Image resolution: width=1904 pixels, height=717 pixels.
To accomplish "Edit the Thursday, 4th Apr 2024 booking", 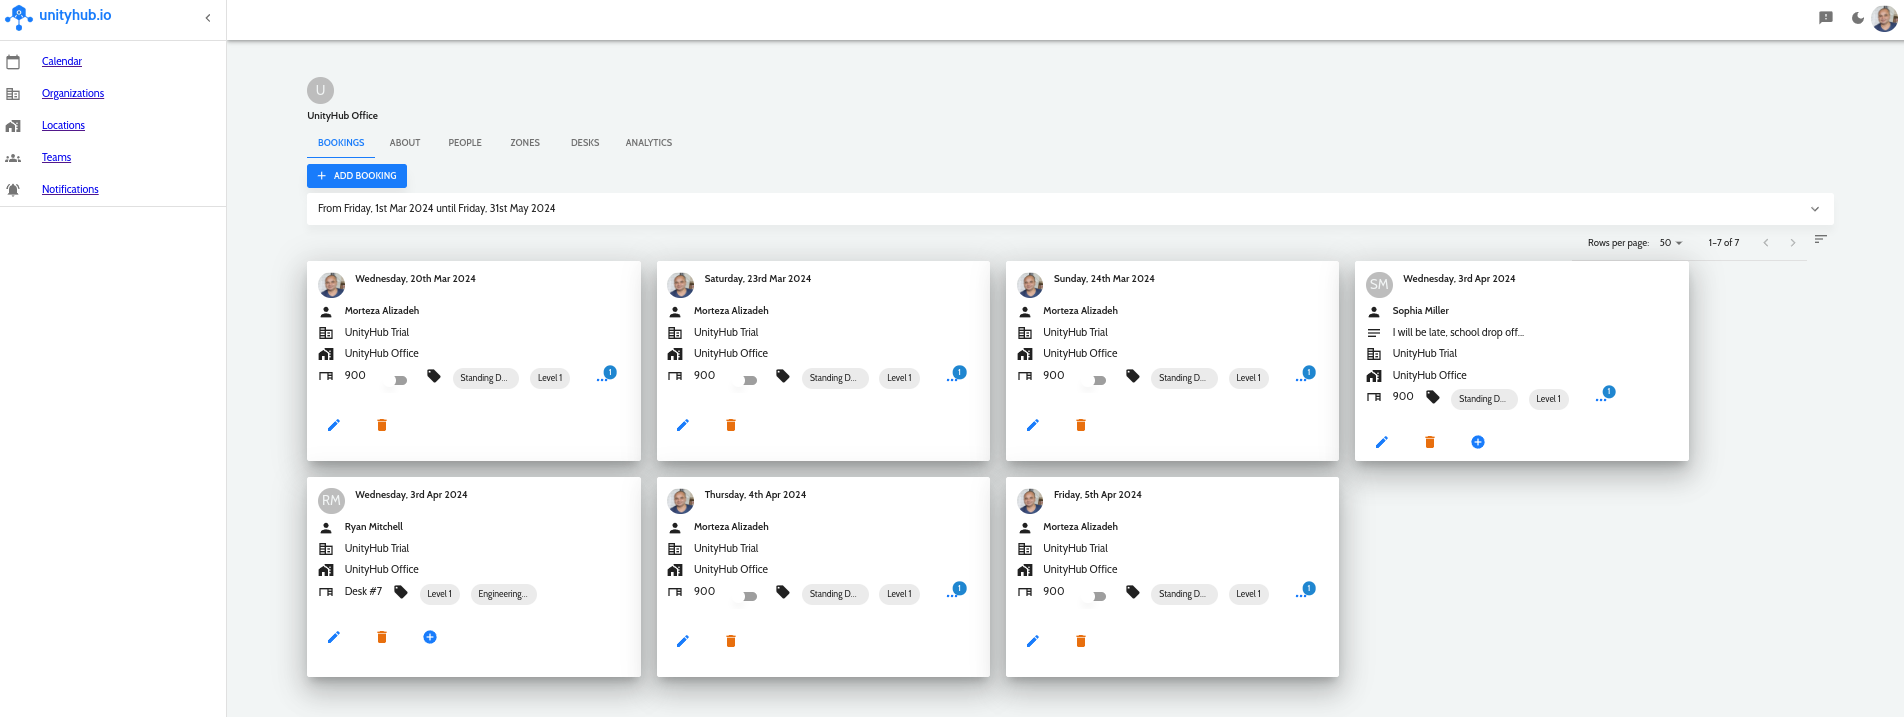I will point(683,641).
